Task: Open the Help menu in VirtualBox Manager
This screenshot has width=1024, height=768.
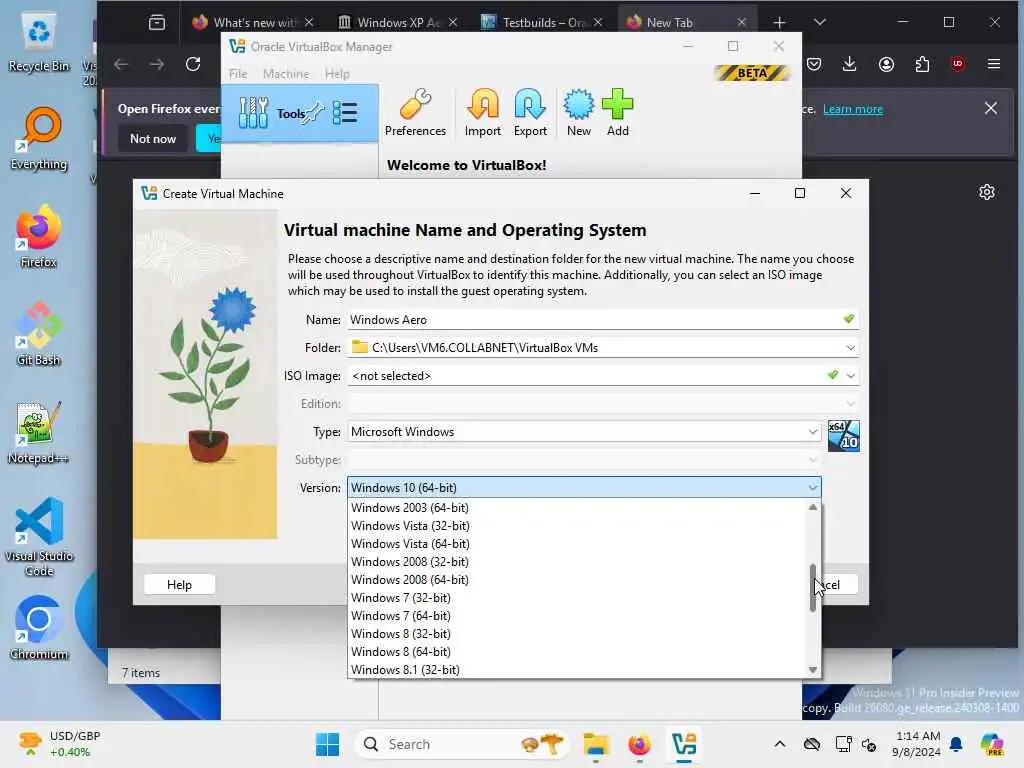Action: click(x=337, y=74)
